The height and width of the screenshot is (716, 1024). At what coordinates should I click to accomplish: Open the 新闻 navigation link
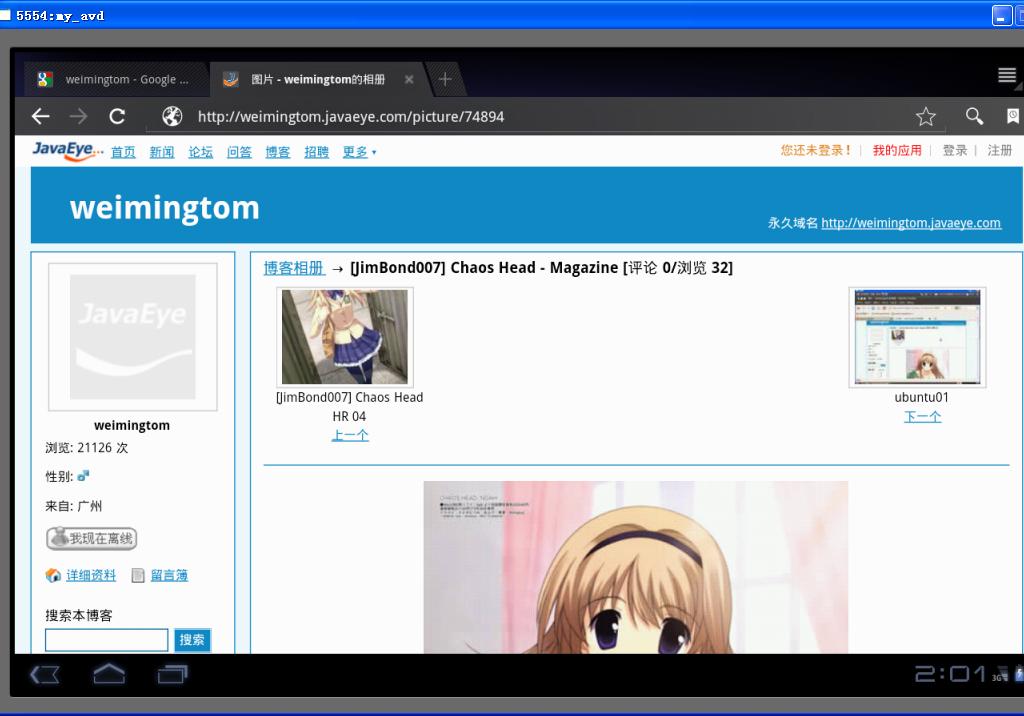click(162, 152)
